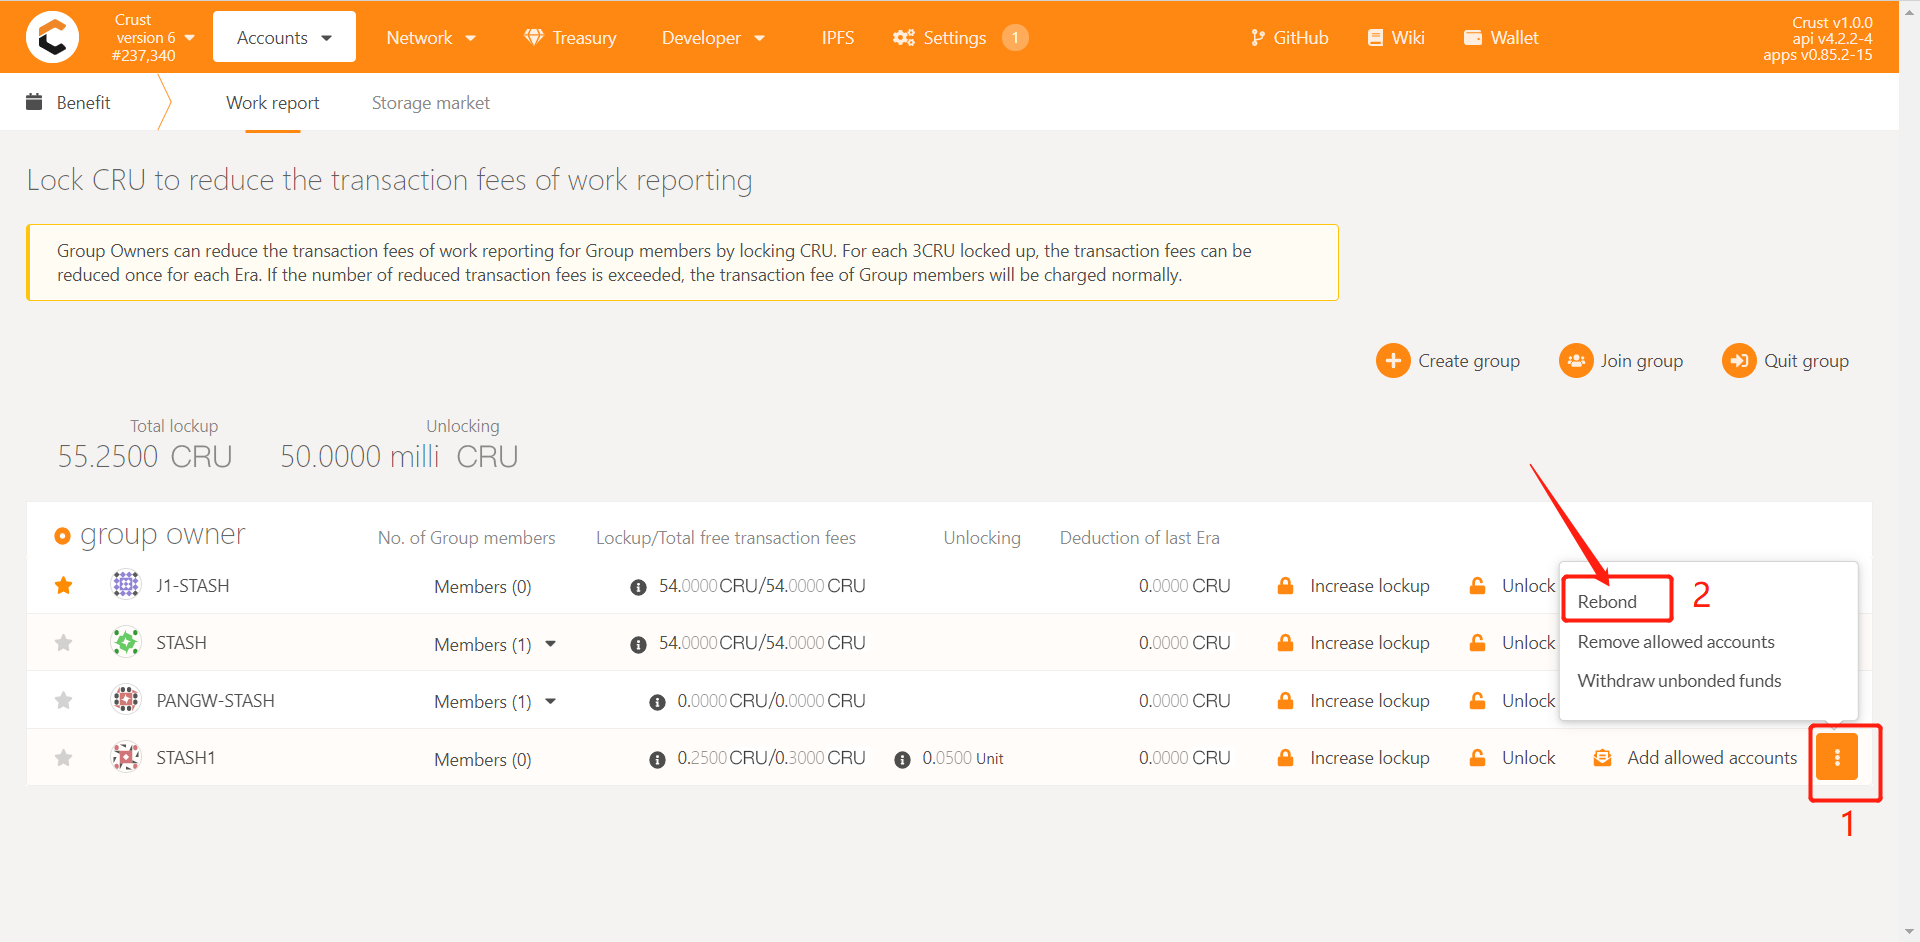Click the Add allowed accounts icon

click(1602, 758)
